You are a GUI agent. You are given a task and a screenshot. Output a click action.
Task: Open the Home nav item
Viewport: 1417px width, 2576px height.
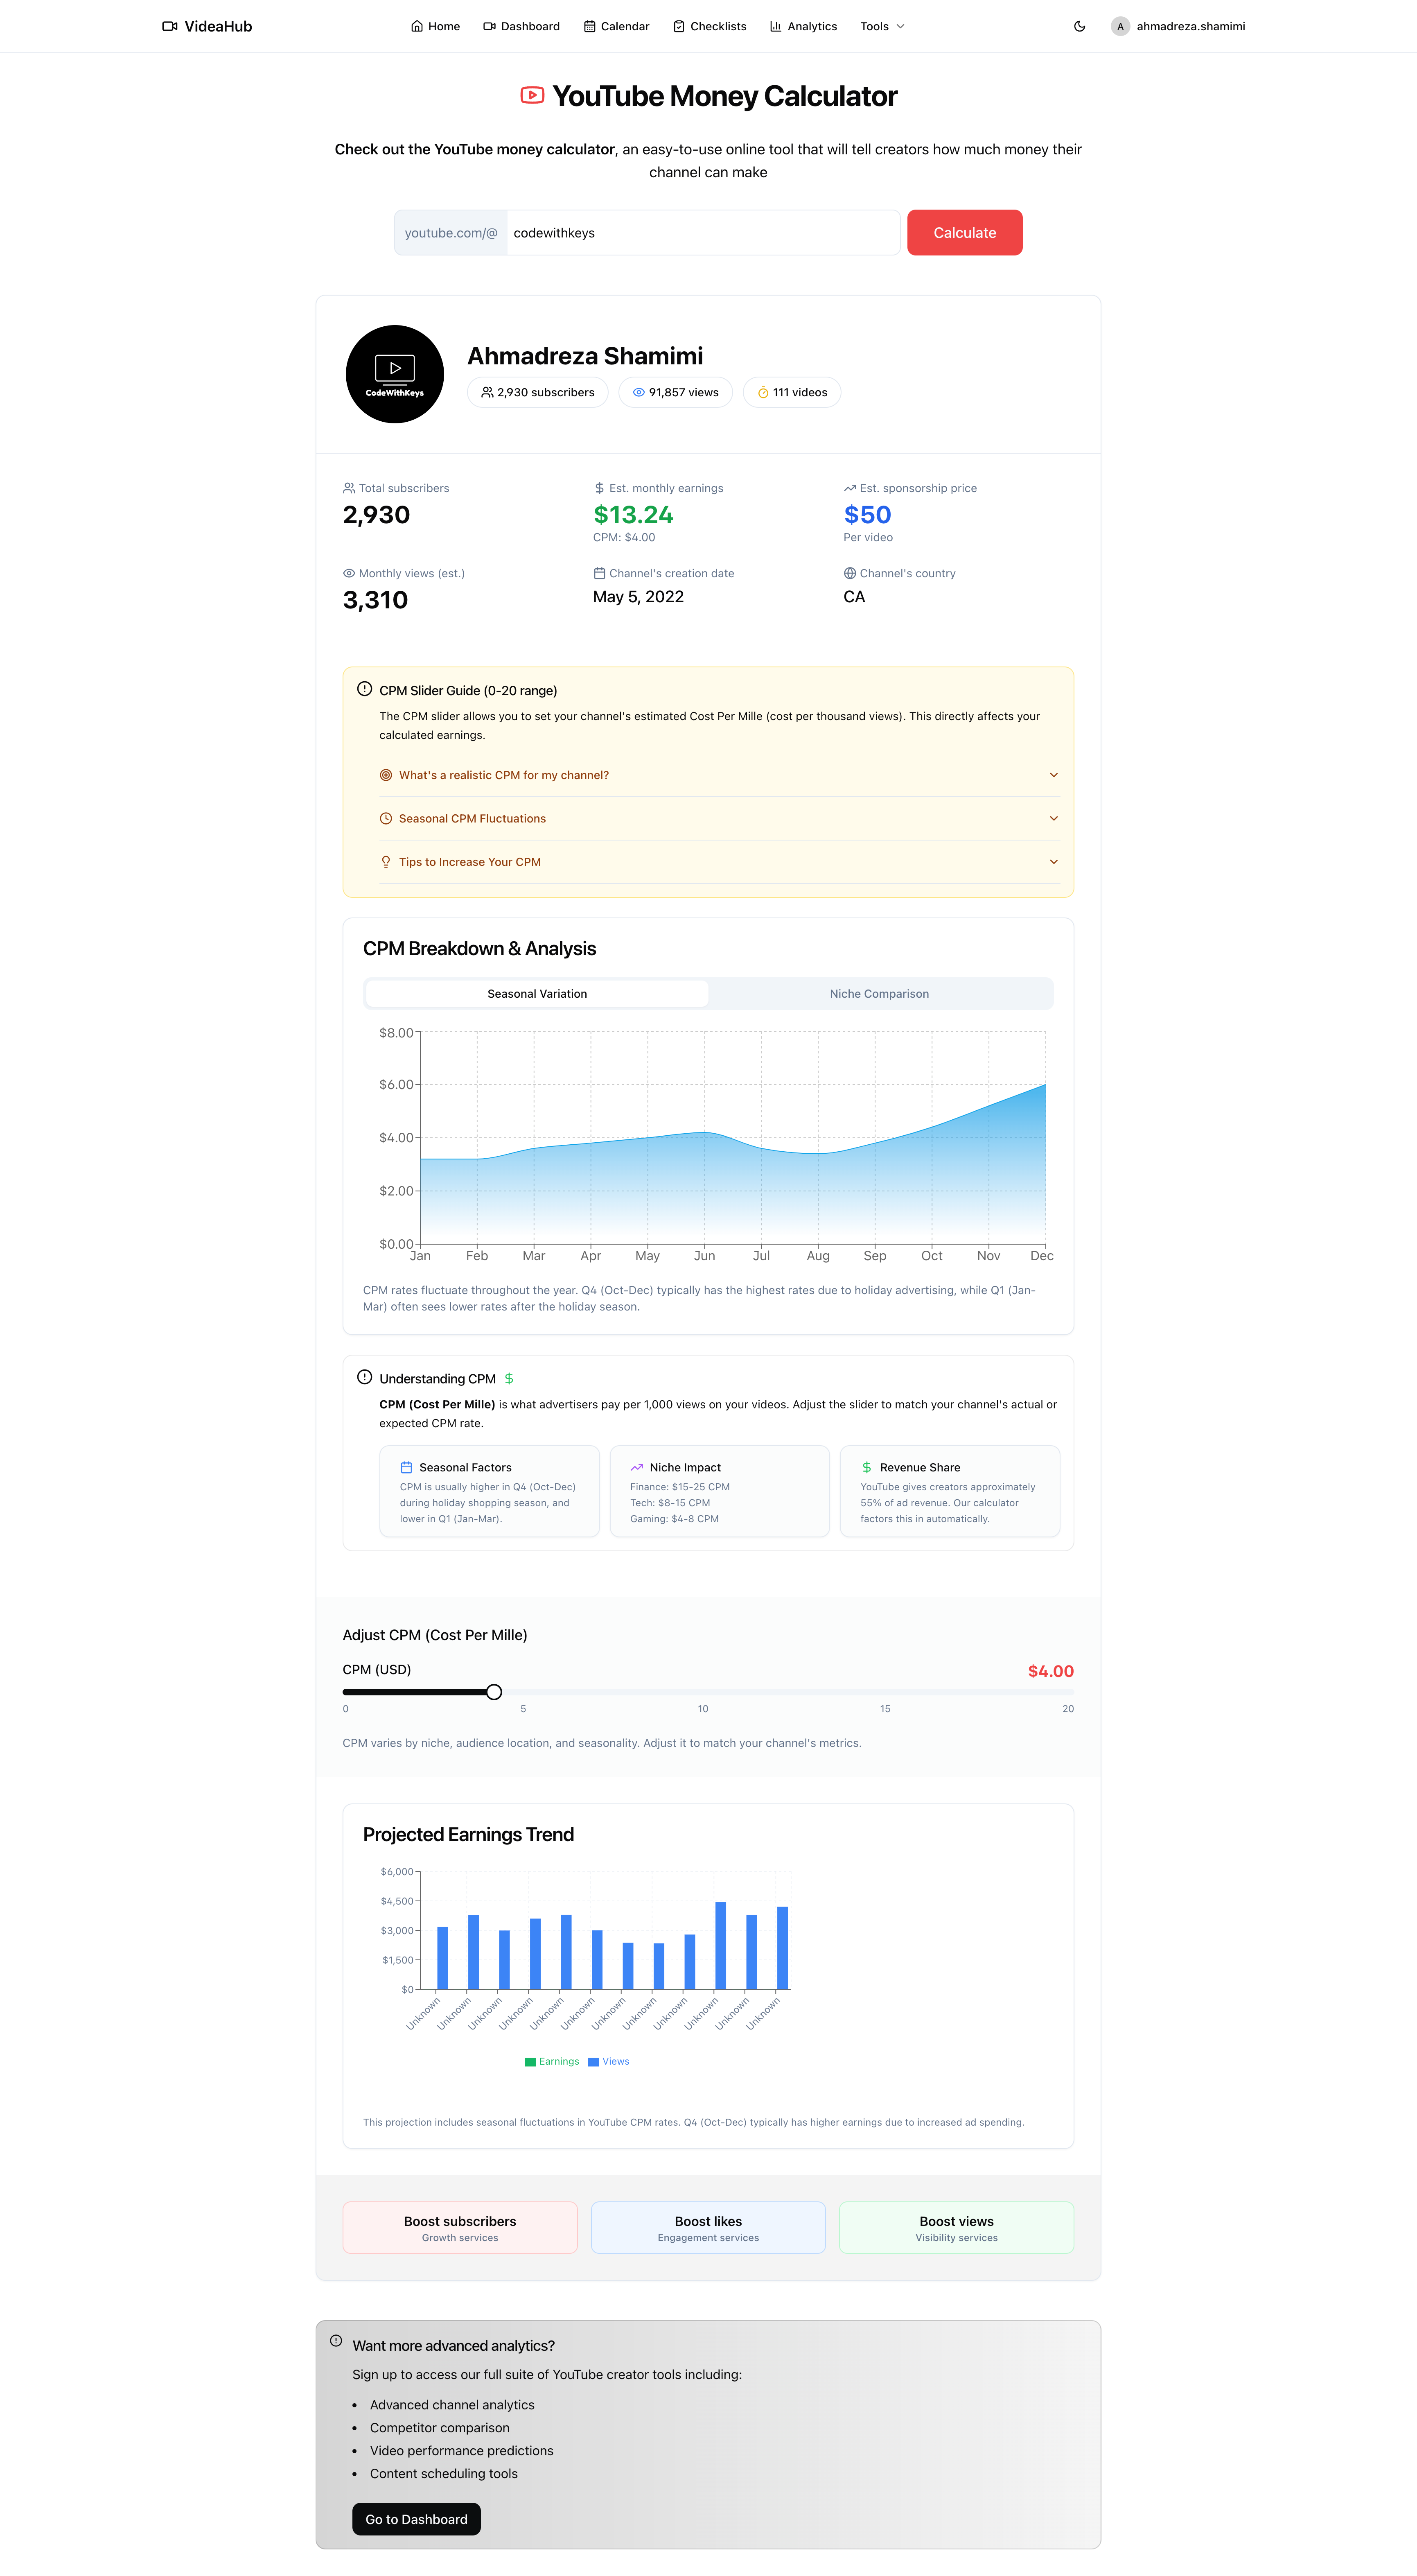[x=435, y=26]
